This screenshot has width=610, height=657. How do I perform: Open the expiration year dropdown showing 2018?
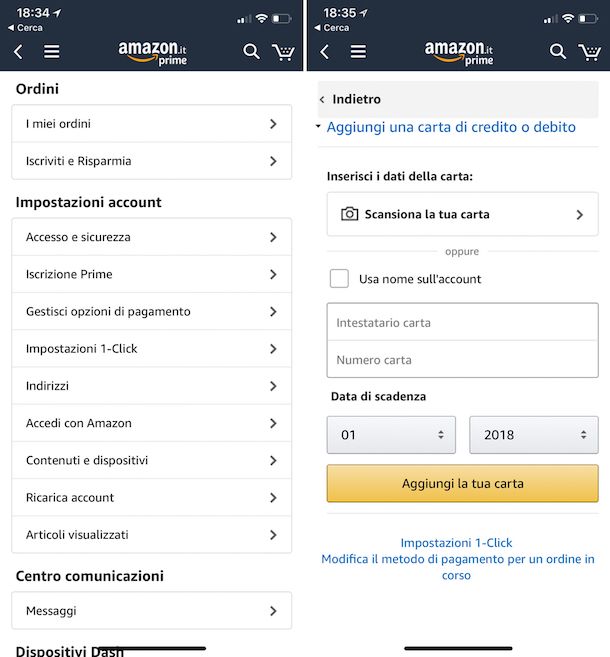[x=534, y=435]
